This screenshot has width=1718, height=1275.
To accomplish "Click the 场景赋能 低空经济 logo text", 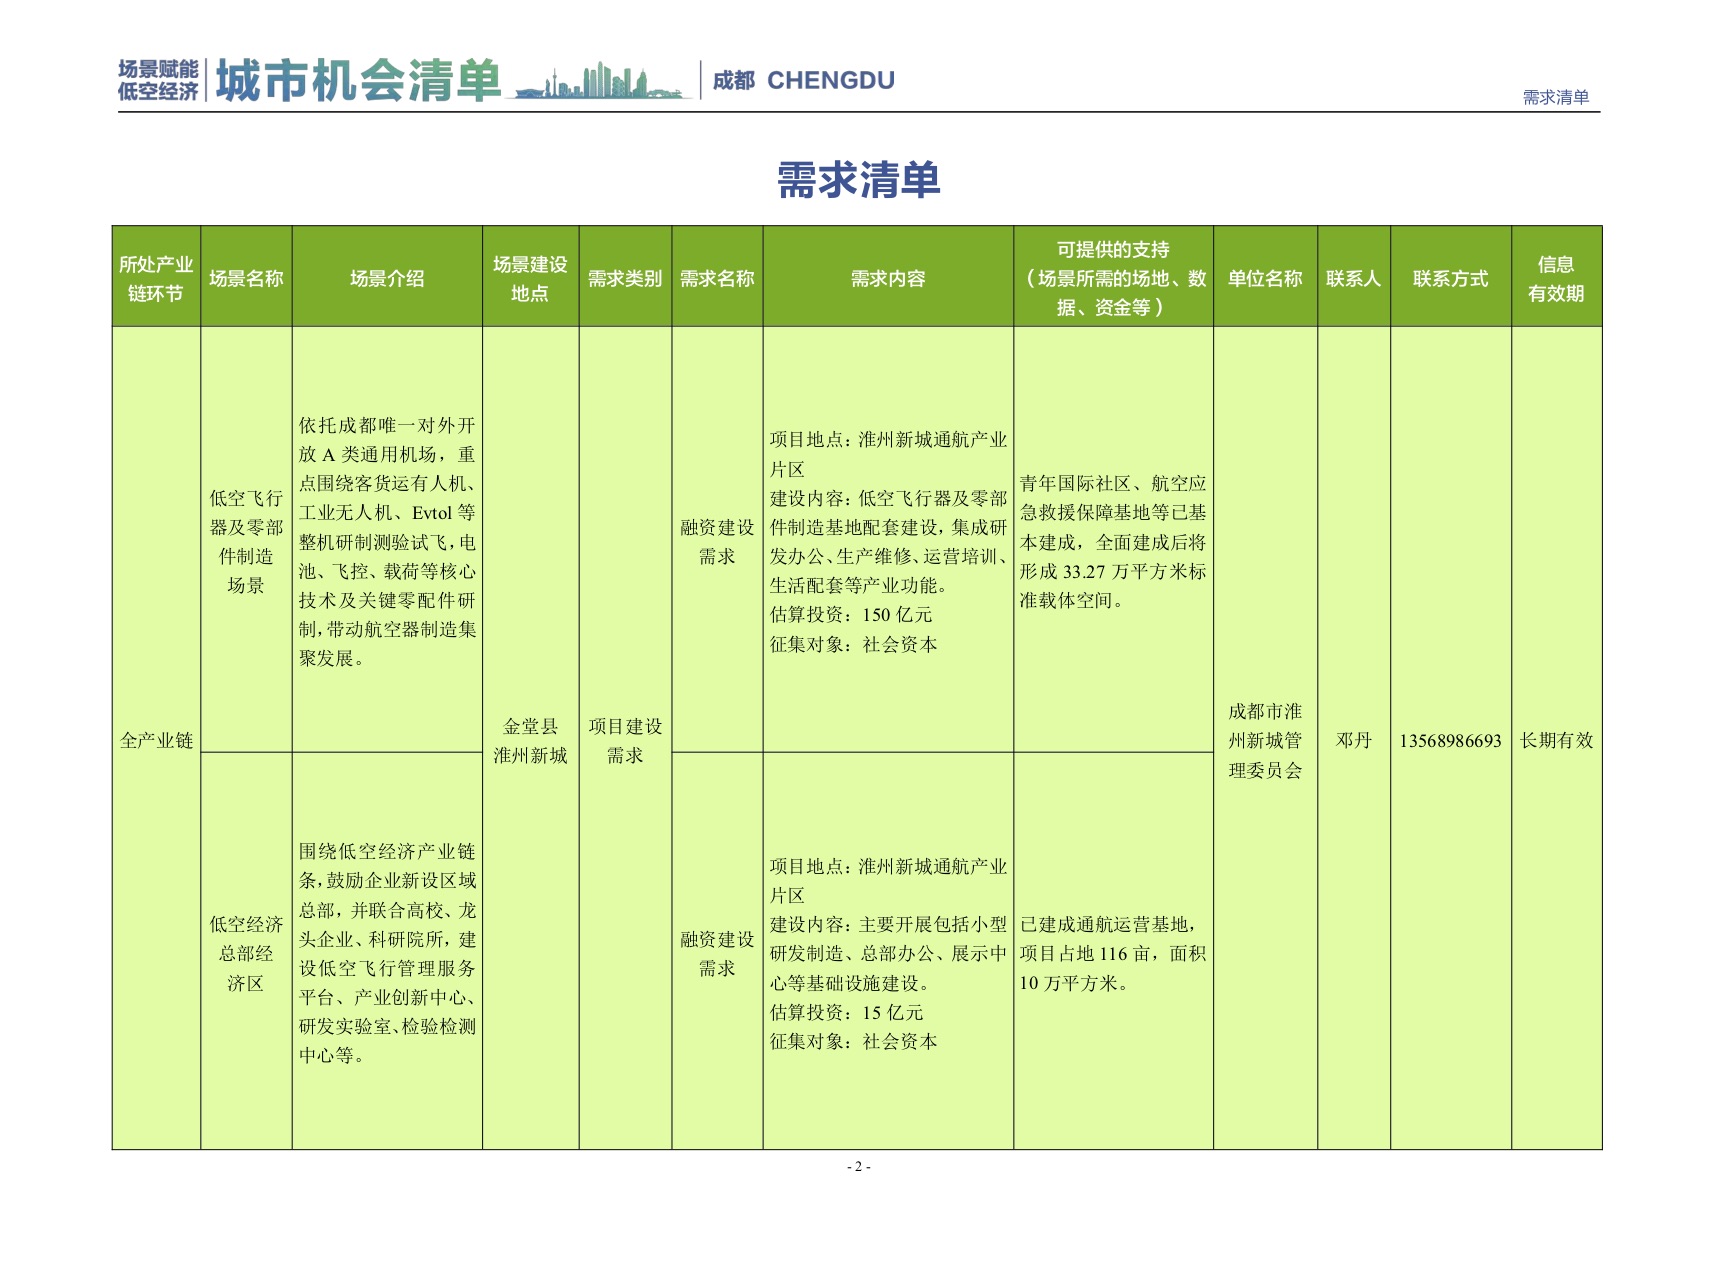I will click(x=158, y=80).
